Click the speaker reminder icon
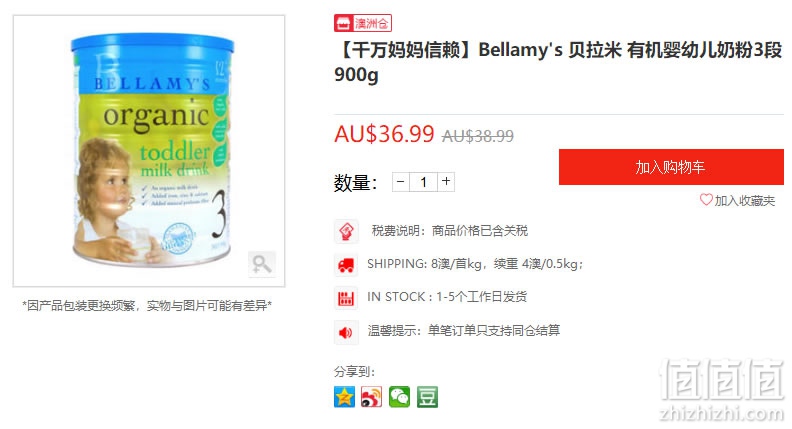 pos(346,332)
